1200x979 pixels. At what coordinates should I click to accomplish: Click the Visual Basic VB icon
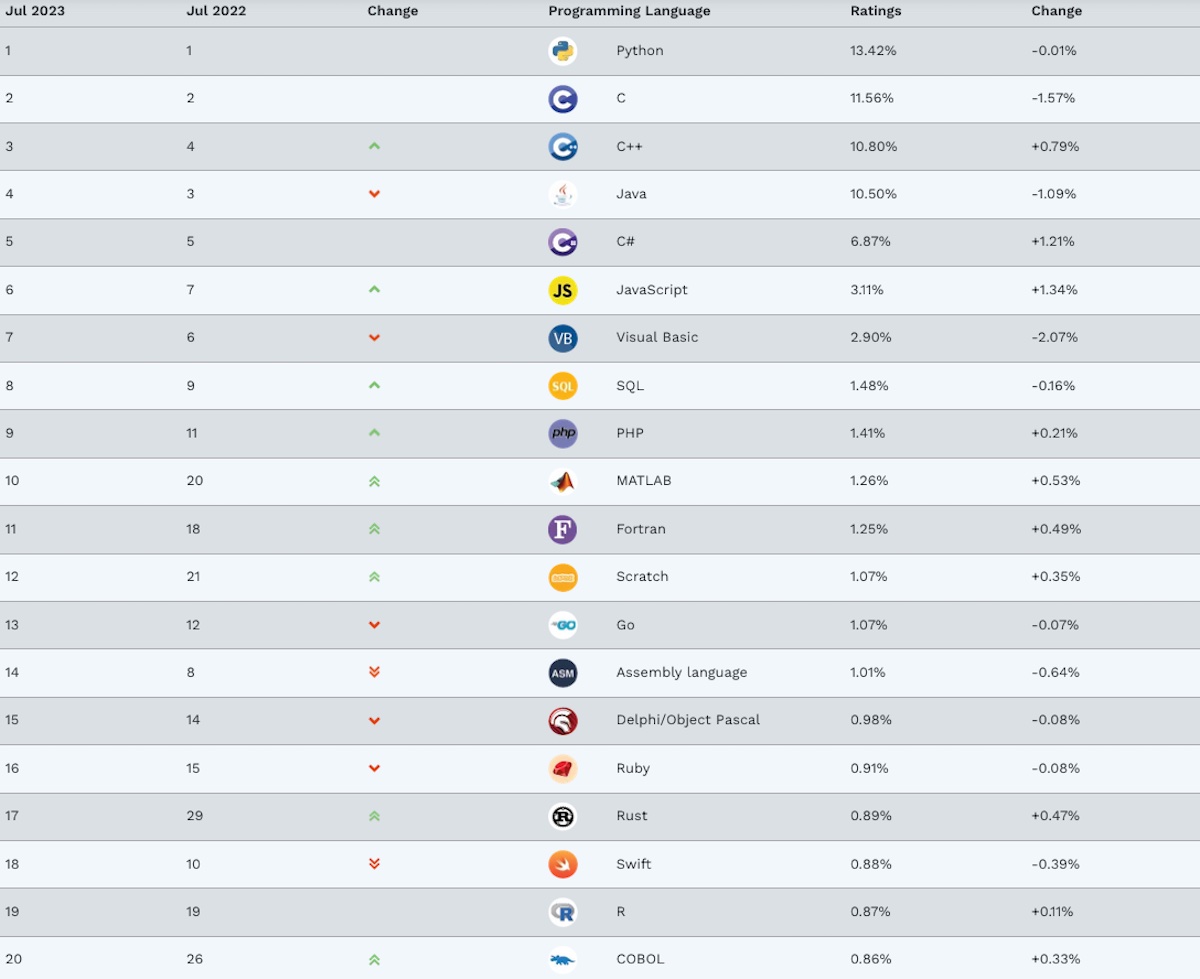point(563,338)
